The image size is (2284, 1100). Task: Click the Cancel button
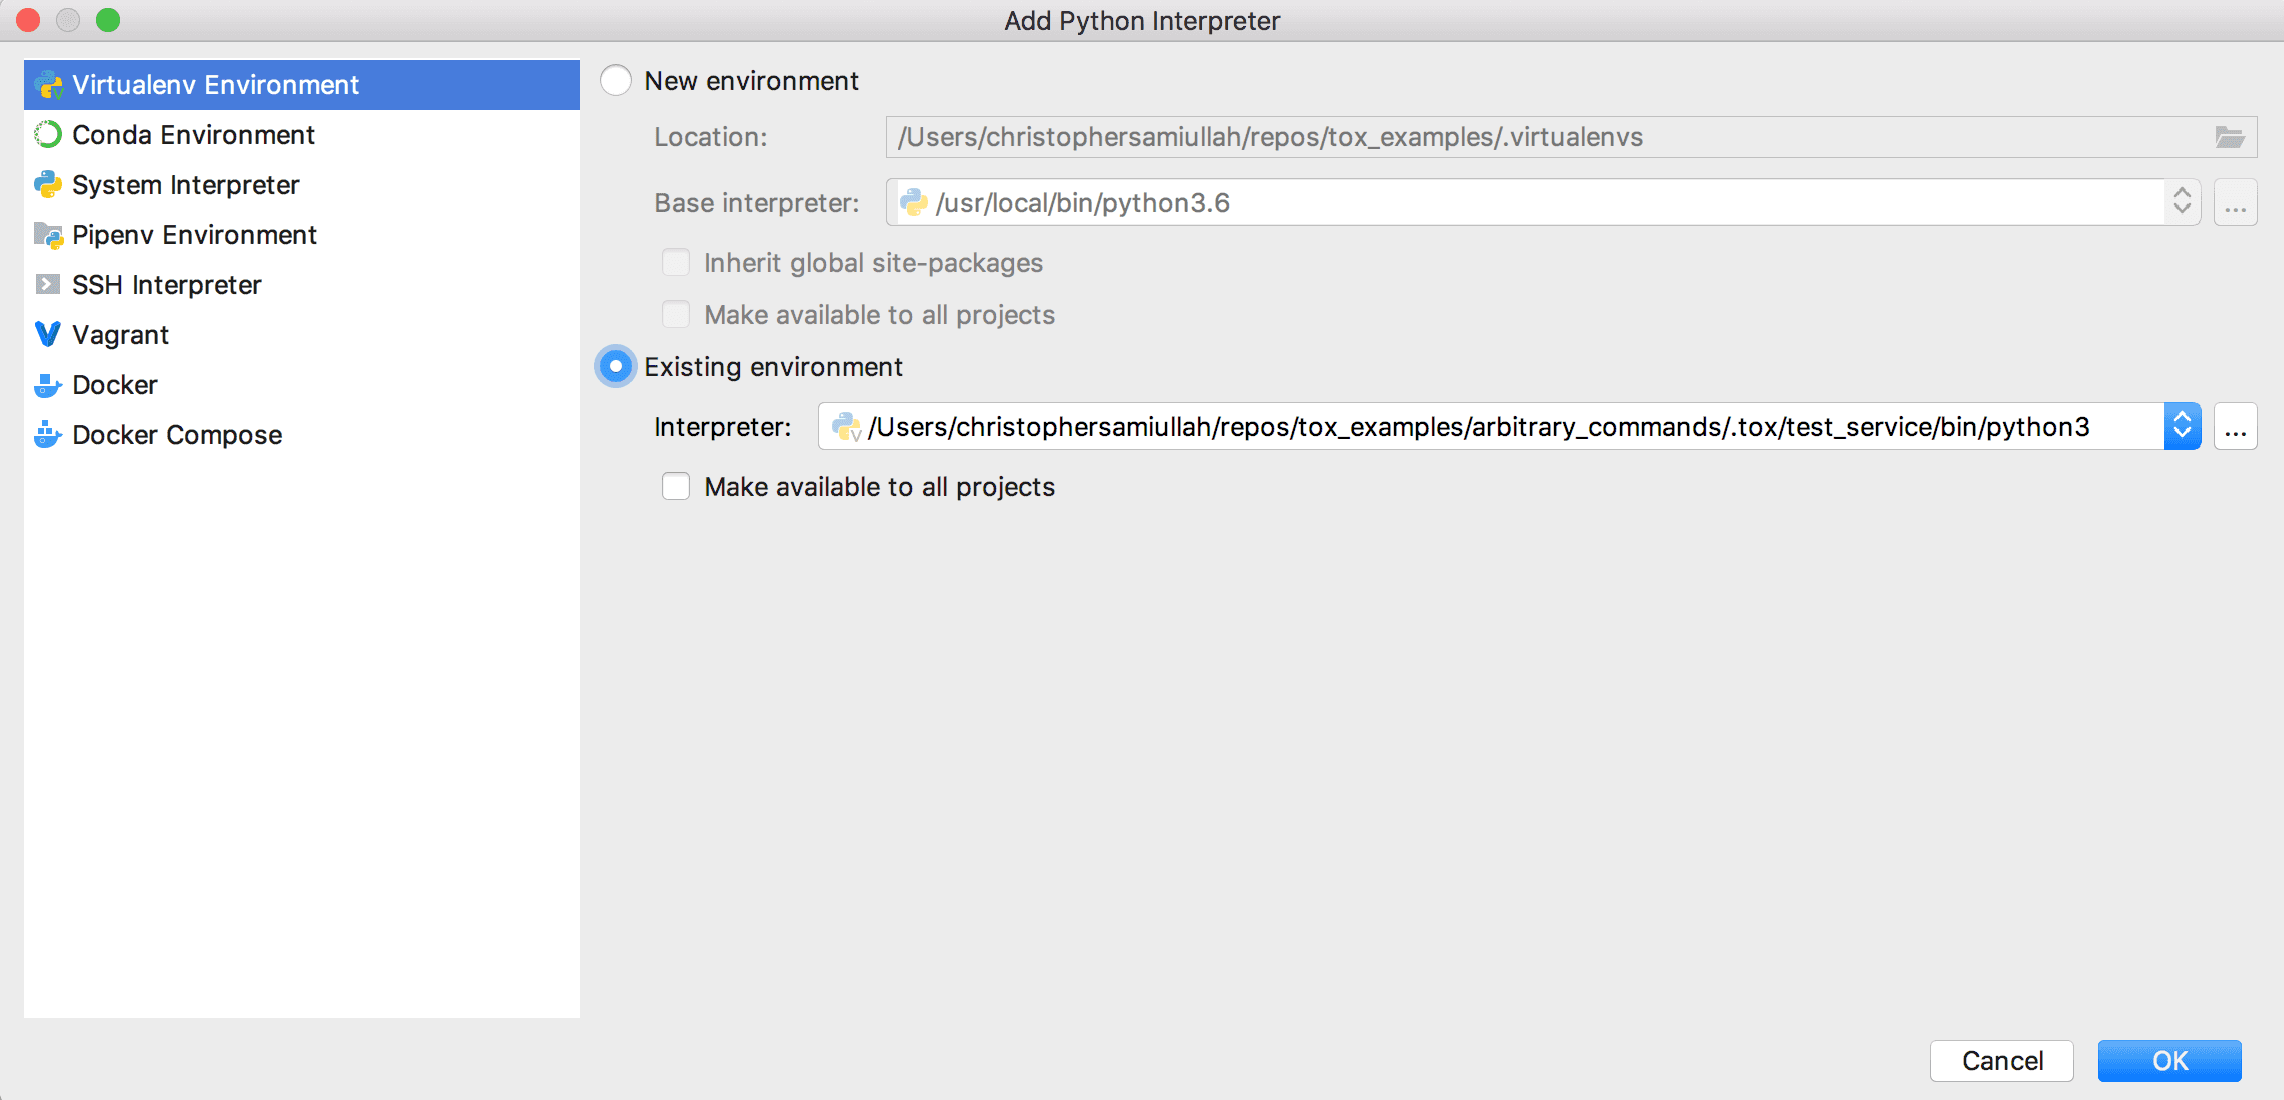[x=2001, y=1061]
